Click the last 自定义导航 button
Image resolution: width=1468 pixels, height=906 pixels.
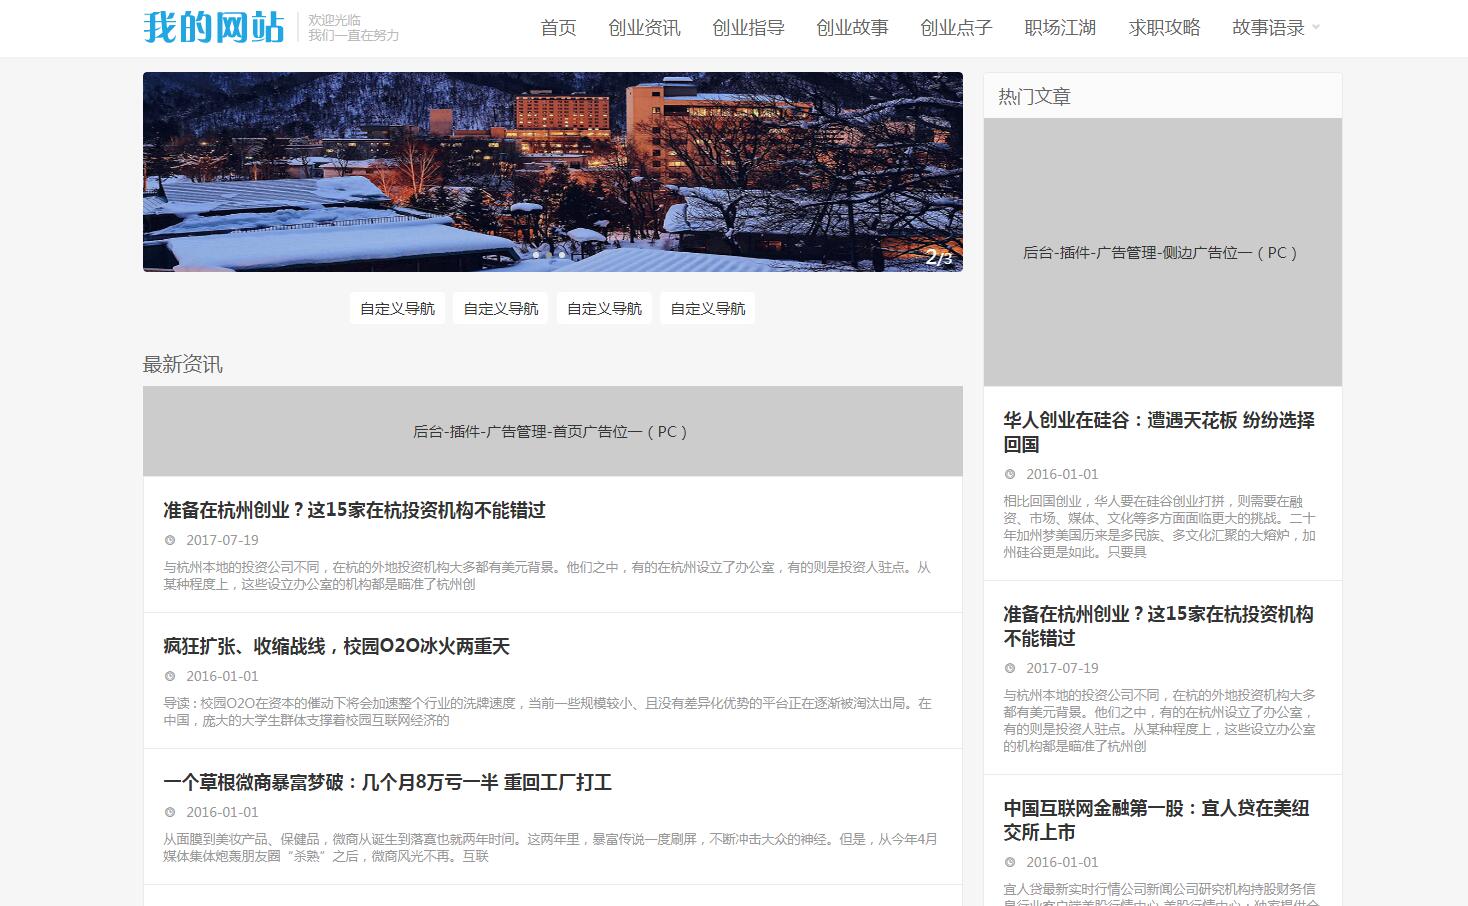[707, 308]
